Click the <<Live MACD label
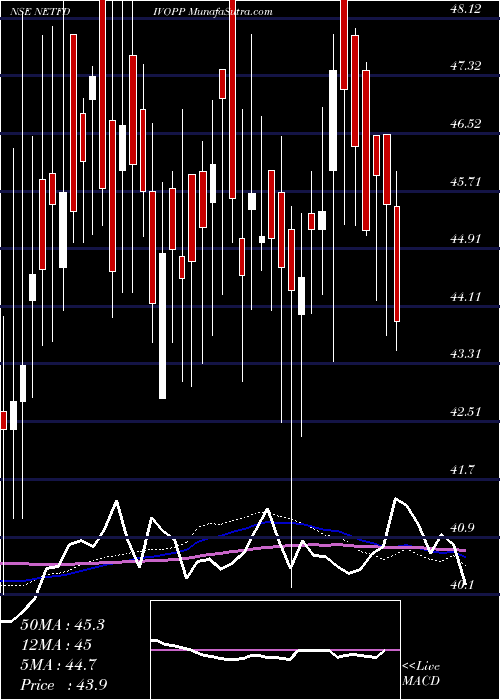The image size is (500, 700). [x=421, y=674]
